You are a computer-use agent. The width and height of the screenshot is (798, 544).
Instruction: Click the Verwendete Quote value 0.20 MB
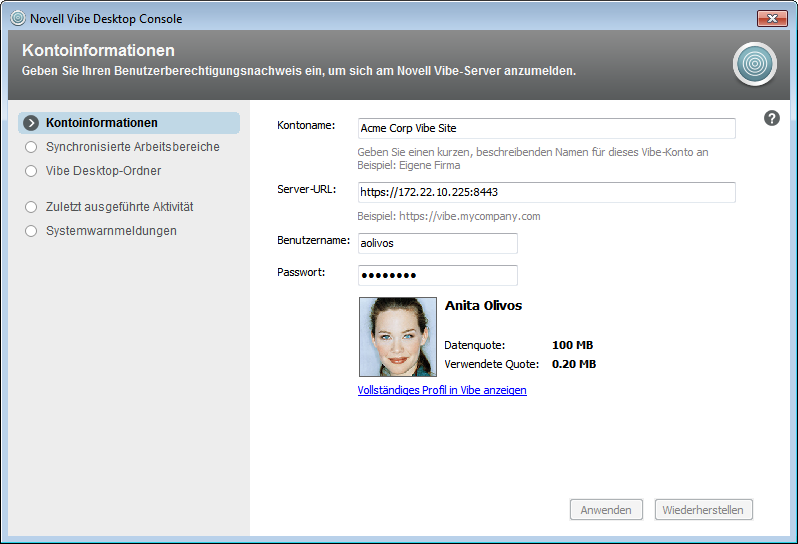574,364
